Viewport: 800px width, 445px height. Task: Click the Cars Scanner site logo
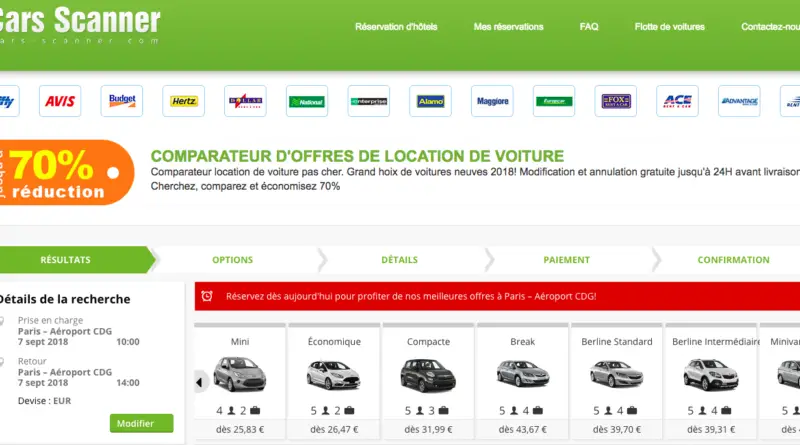tap(80, 24)
